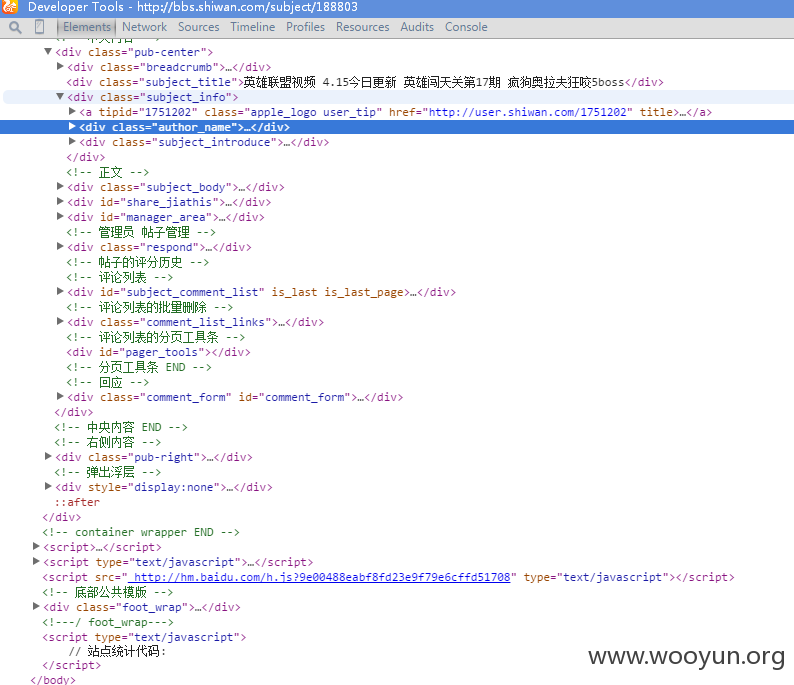The image size is (794, 685).
Task: Select the 弹出浮层 comment row
Action: tap(107, 472)
